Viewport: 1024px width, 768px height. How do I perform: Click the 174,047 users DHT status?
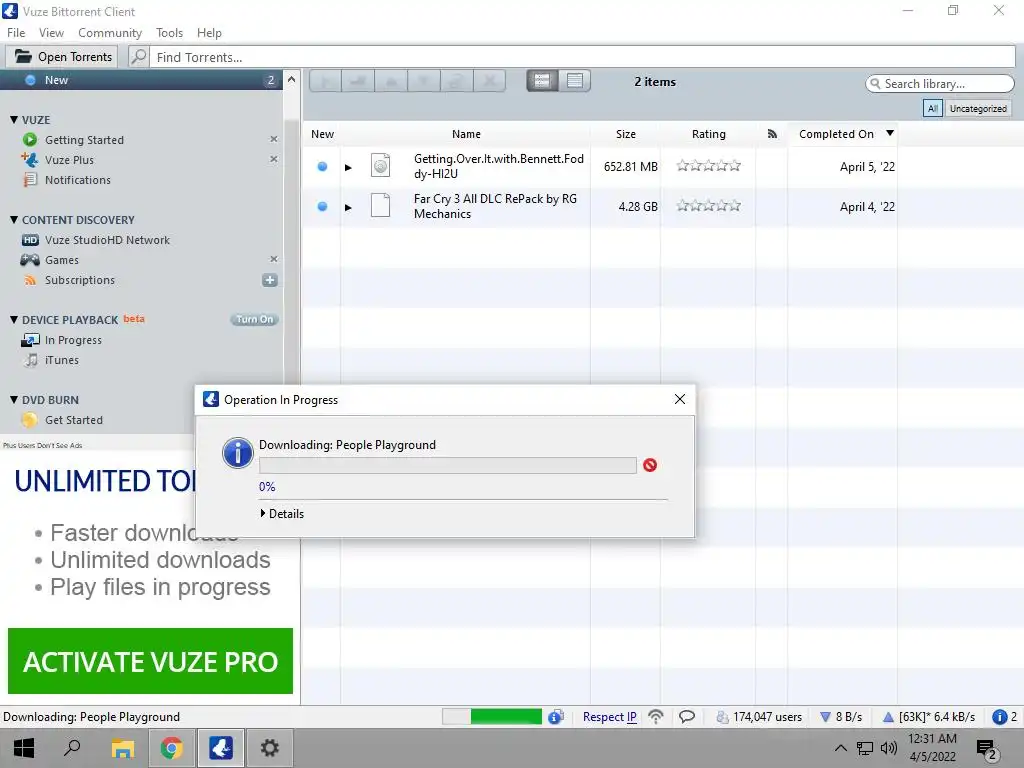point(759,716)
